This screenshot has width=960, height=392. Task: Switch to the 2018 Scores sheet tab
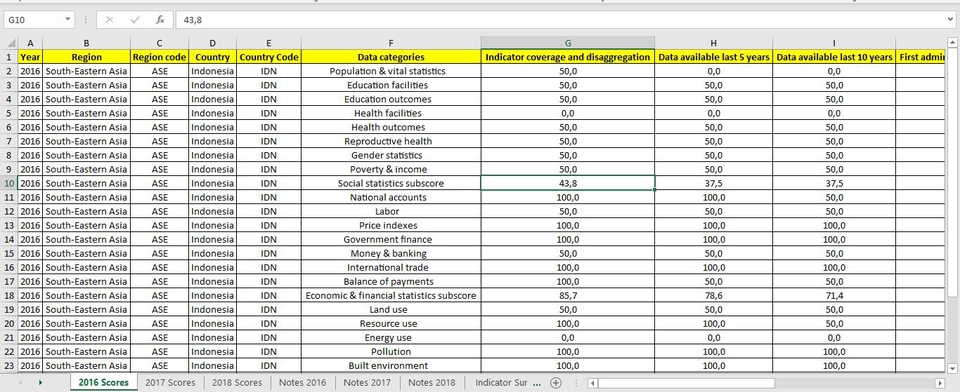pyautogui.click(x=237, y=382)
